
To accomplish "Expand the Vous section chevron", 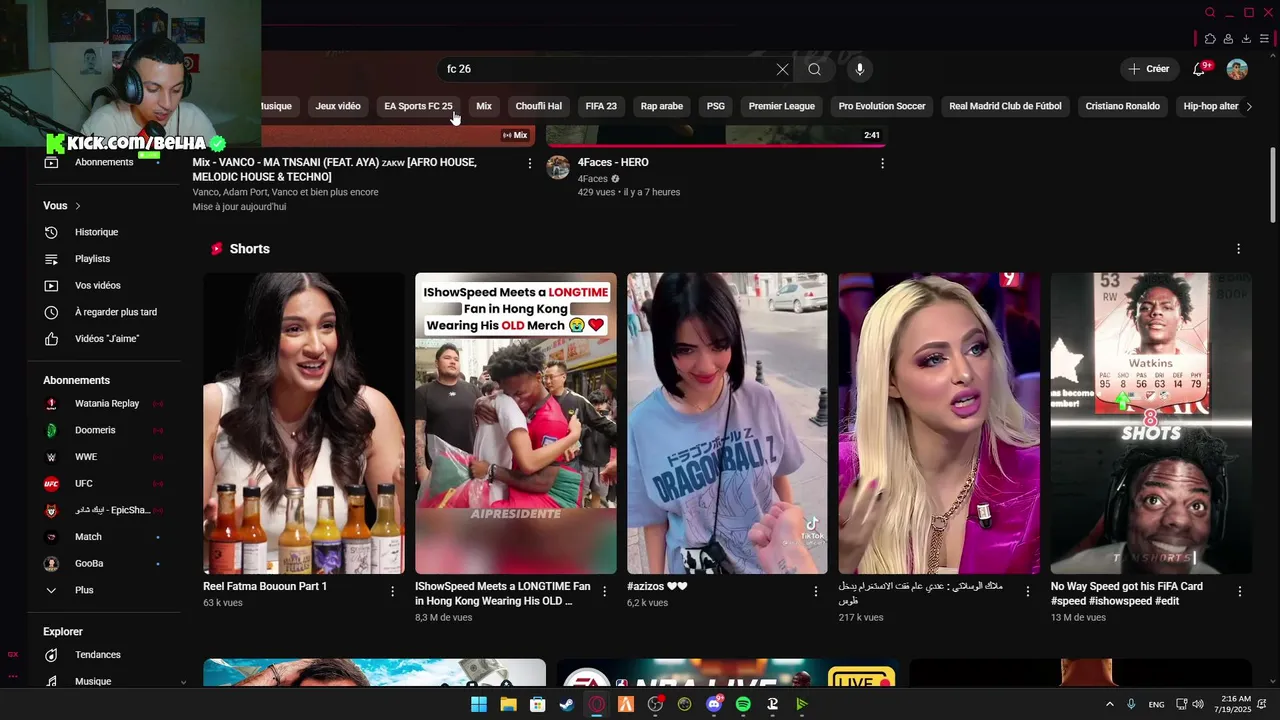I will click(78, 206).
